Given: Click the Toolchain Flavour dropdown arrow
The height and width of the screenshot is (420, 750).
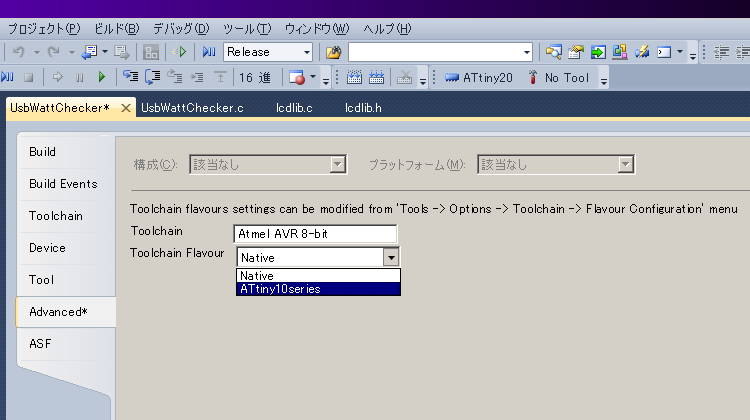Looking at the screenshot, I should [391, 257].
